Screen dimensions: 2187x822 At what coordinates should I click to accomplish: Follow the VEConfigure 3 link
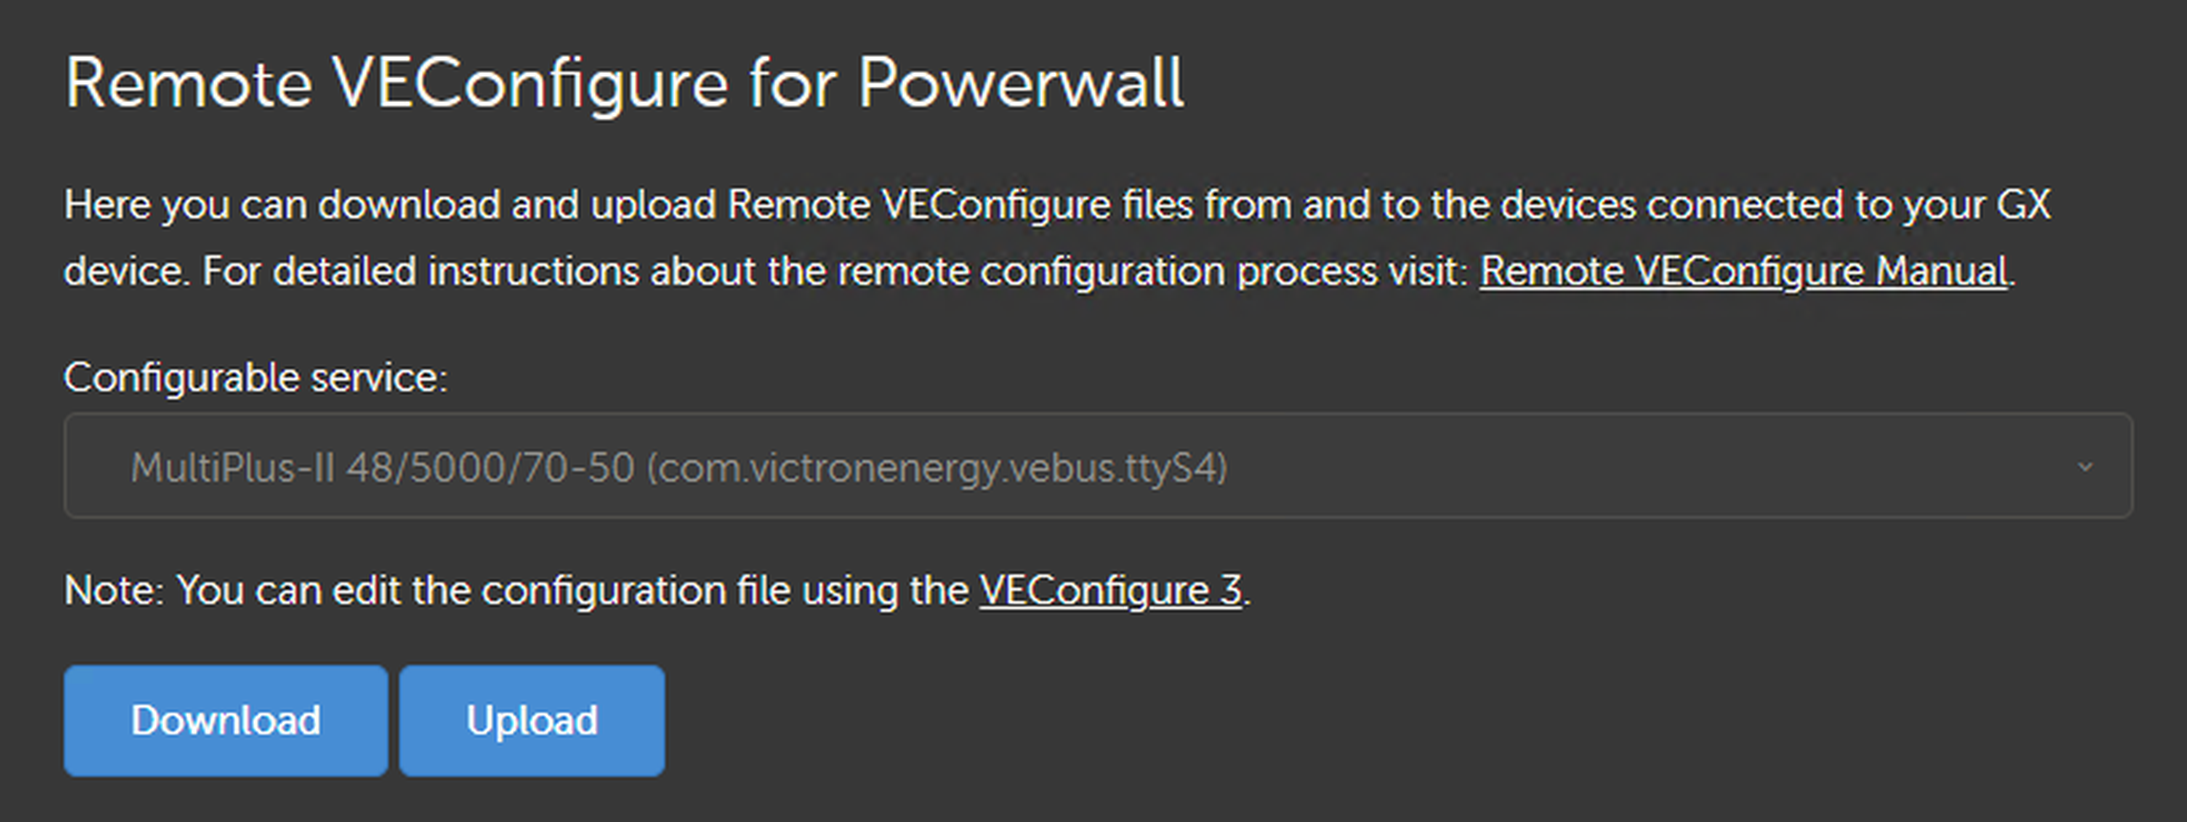(1110, 590)
